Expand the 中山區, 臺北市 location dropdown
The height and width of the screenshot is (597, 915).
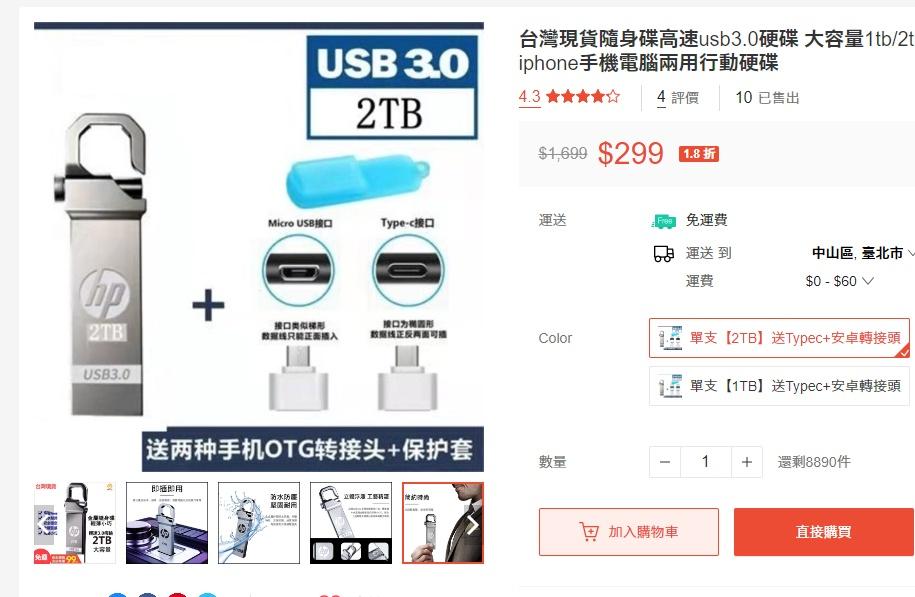pyautogui.click(x=862, y=253)
